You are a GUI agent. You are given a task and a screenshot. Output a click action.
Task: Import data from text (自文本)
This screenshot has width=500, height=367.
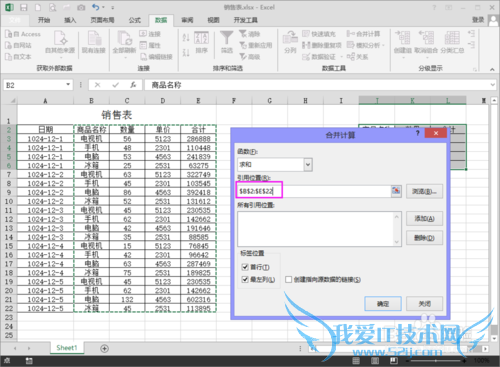click(x=18, y=57)
